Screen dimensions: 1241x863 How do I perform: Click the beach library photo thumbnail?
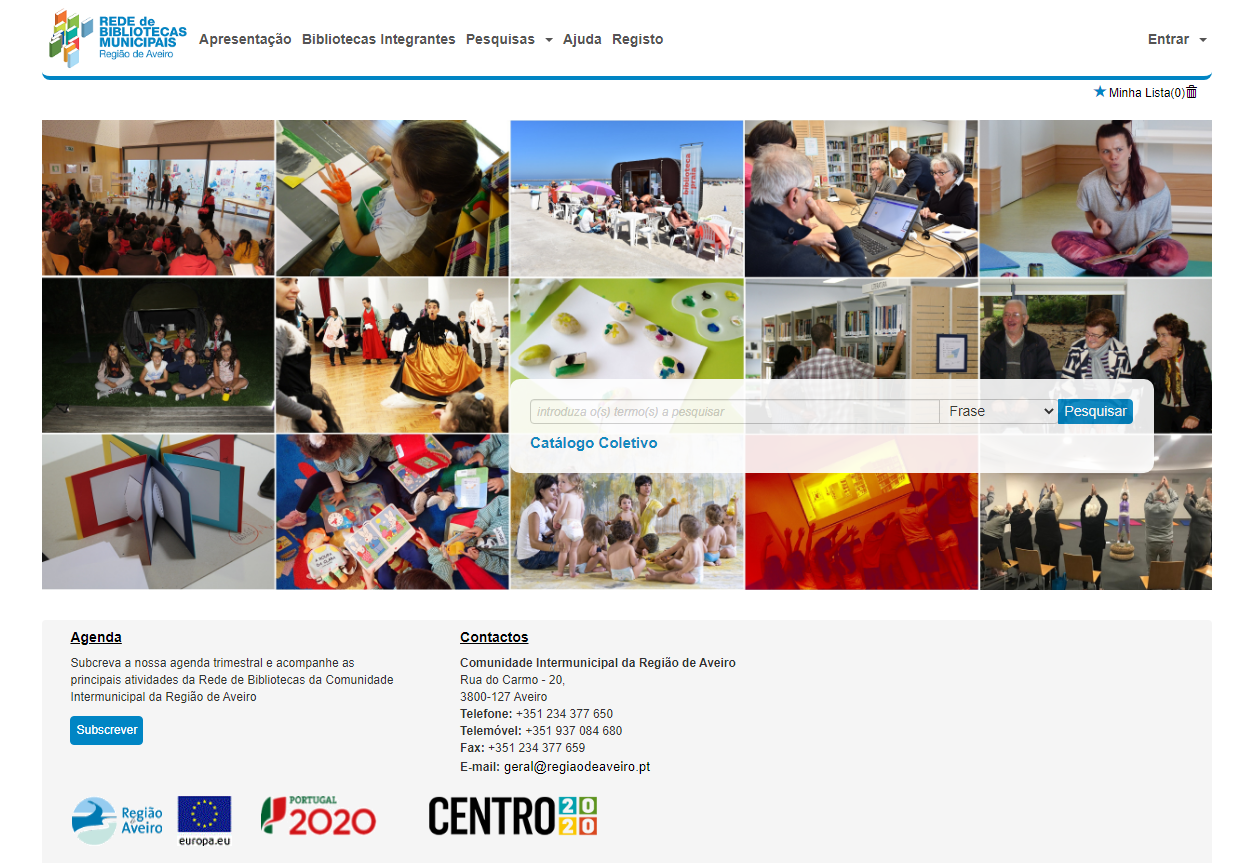pos(626,198)
